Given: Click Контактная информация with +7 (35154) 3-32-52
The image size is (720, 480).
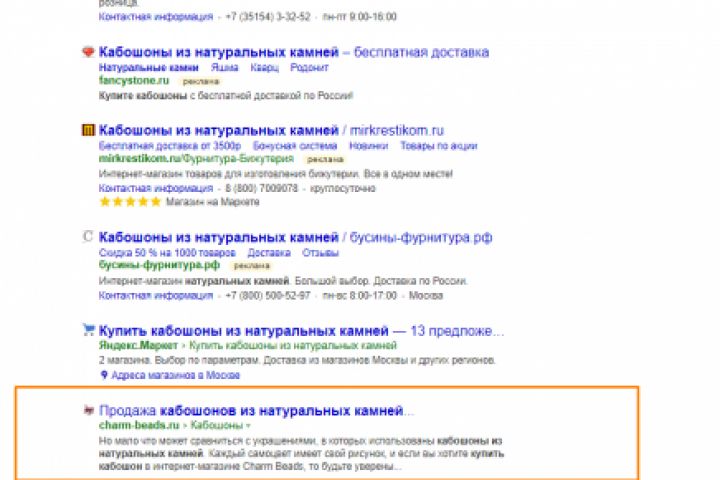Looking at the screenshot, I should [156, 17].
